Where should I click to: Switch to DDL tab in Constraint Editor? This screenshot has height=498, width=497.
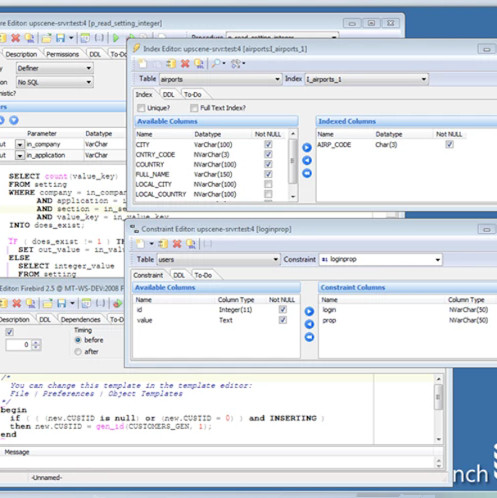point(179,275)
